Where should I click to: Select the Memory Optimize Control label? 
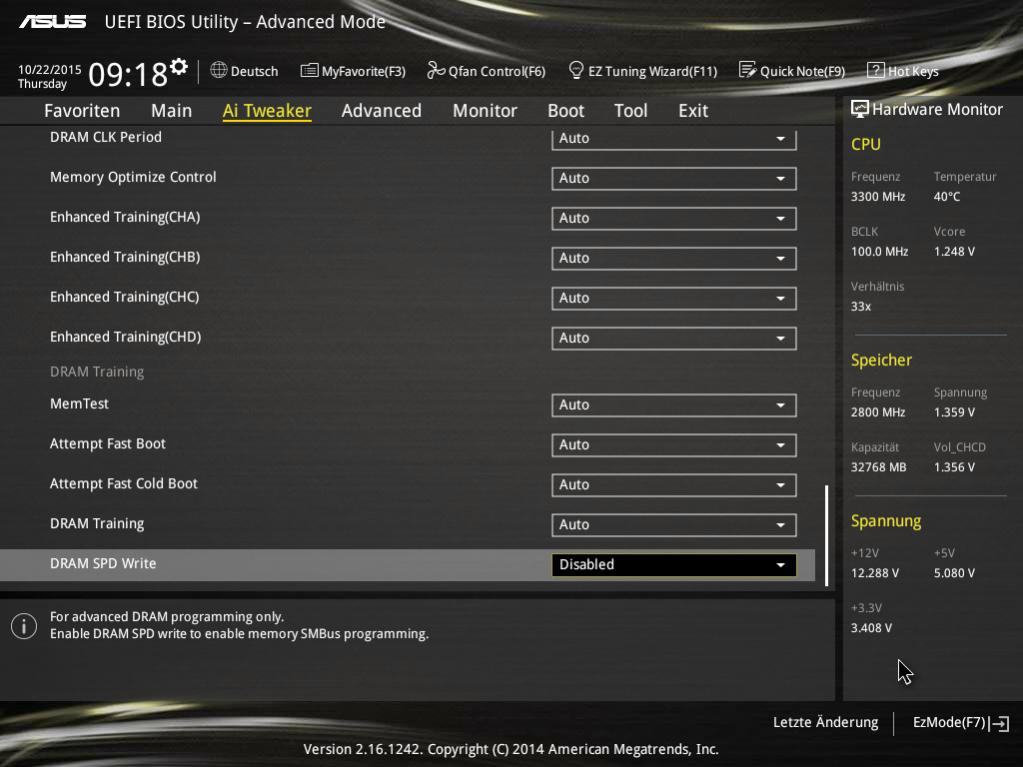pyautogui.click(x=133, y=177)
